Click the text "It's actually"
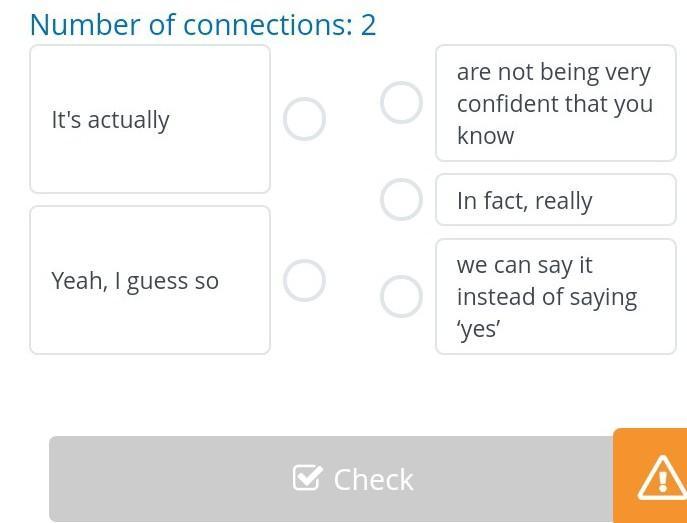The width and height of the screenshot is (687, 523). pos(111,120)
